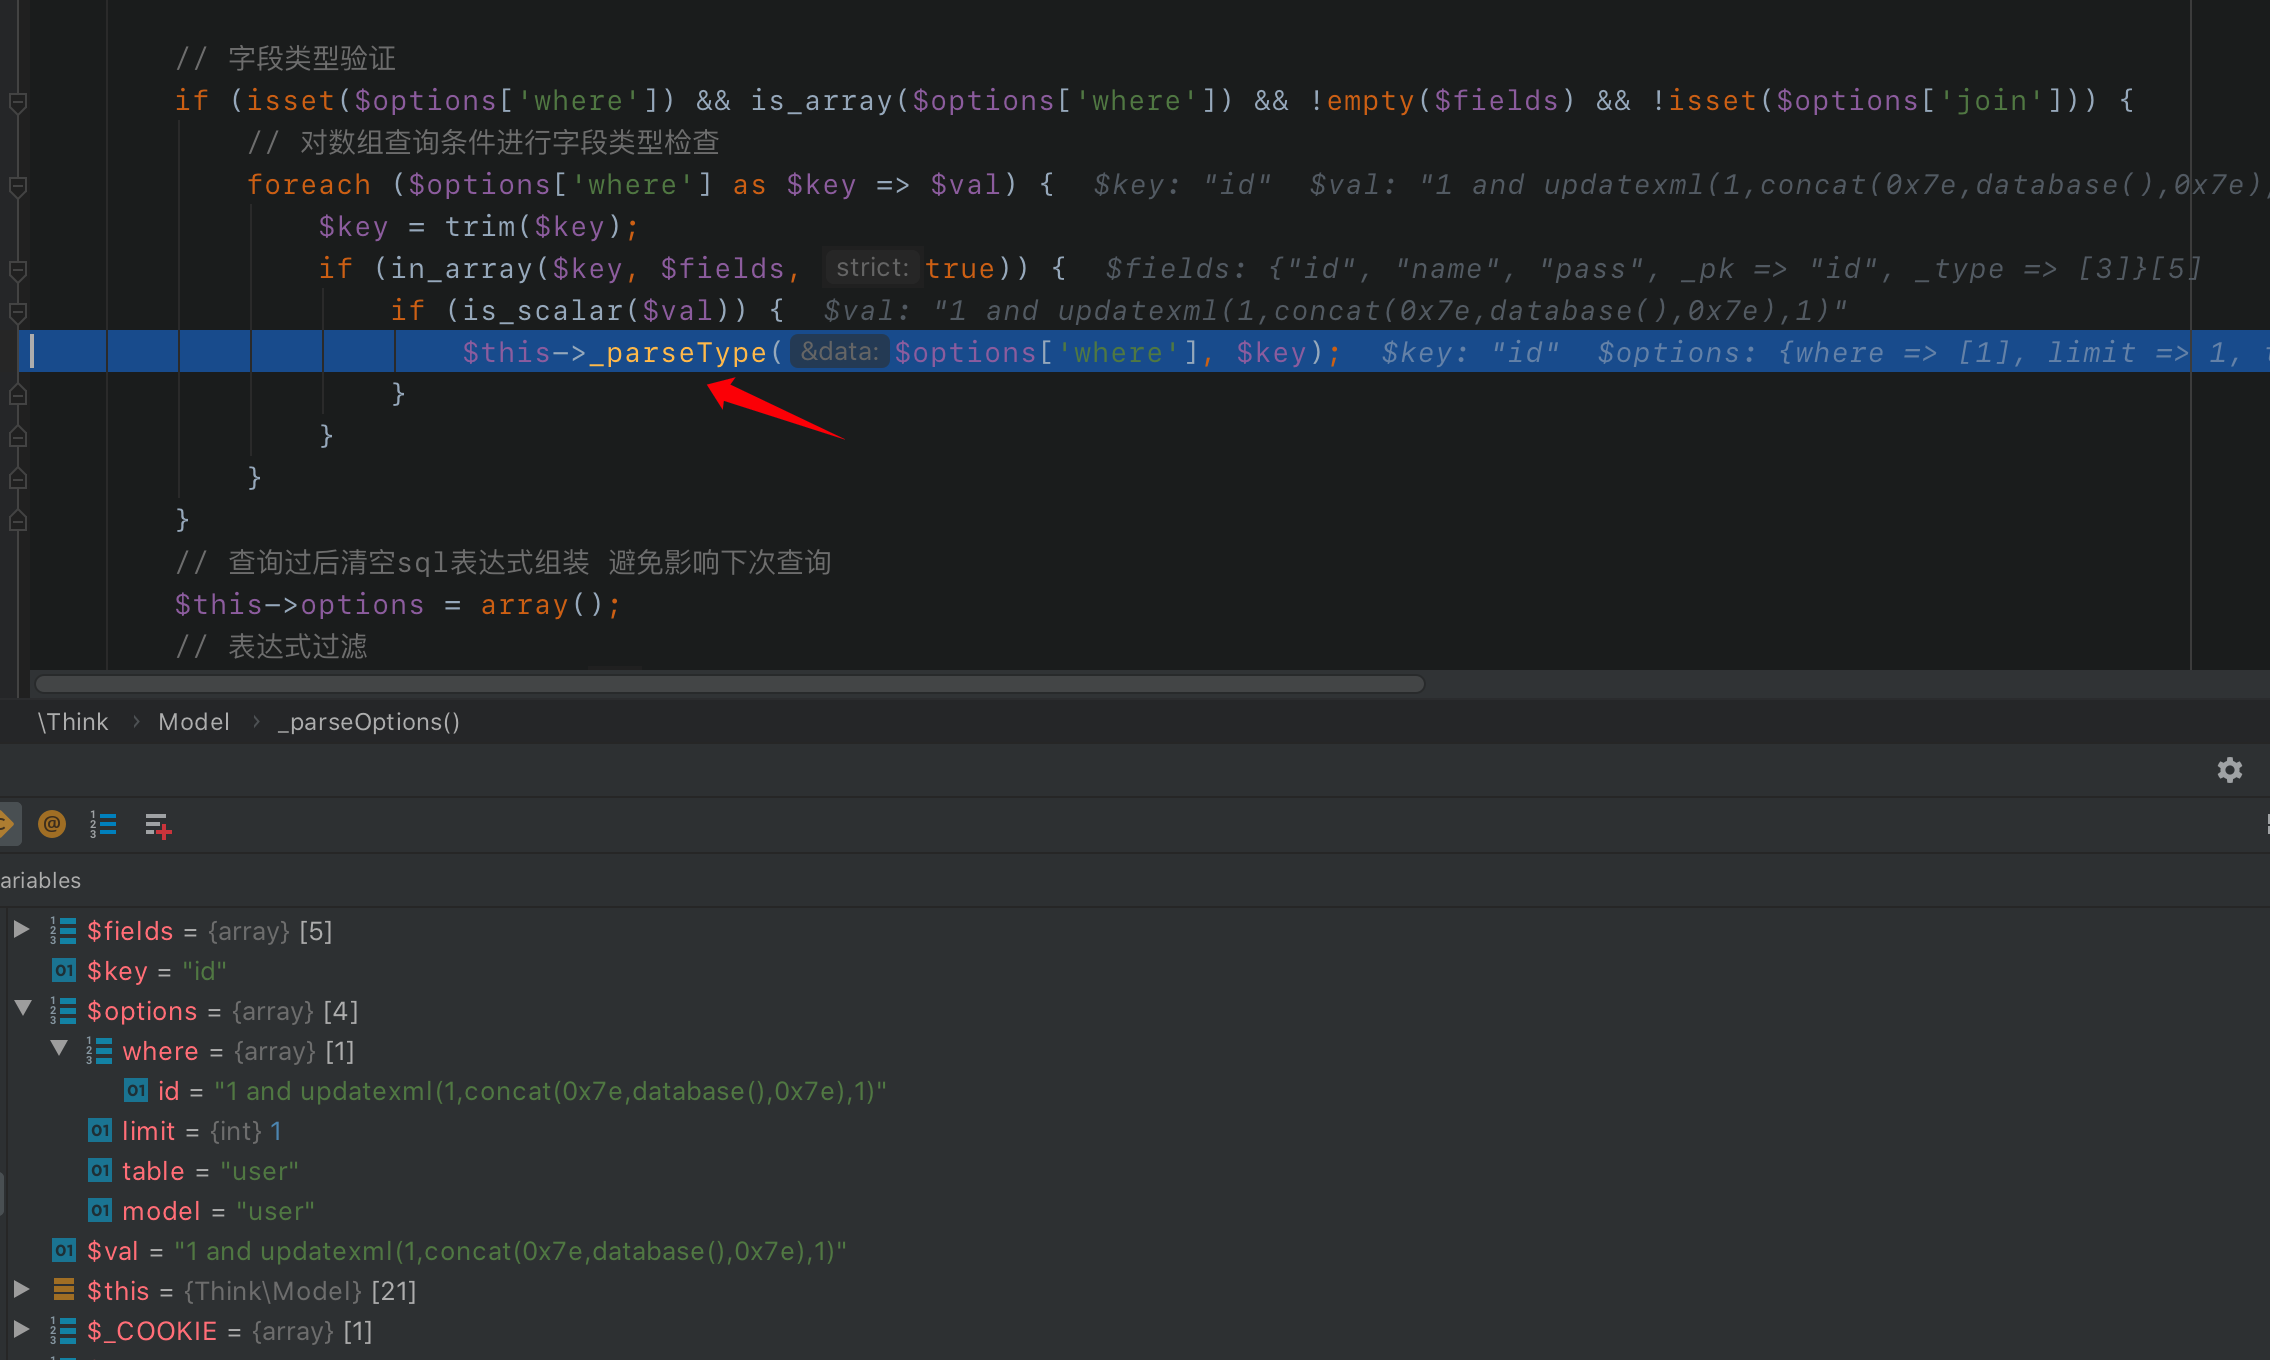The image size is (2270, 1360).
Task: Open the Variables panel settings gear
Action: pyautogui.click(x=2231, y=769)
